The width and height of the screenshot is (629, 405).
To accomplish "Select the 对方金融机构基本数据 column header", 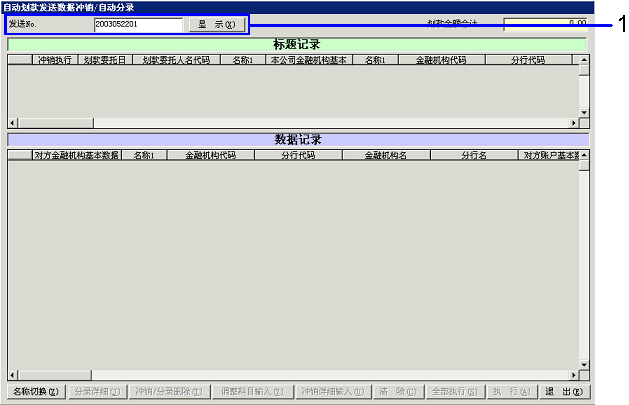I will coord(77,155).
